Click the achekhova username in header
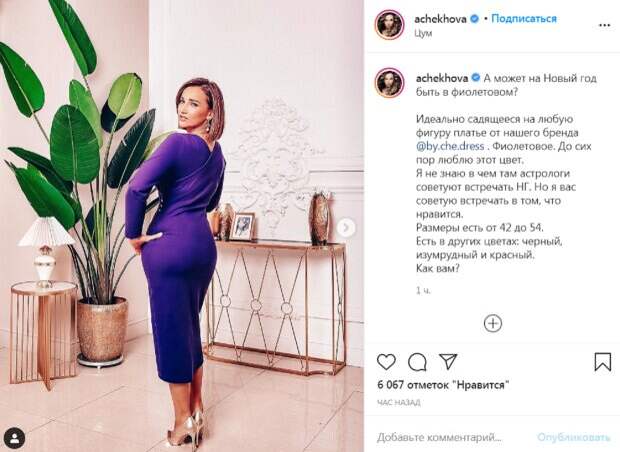Viewport: 620px width, 452px height. pos(440,19)
